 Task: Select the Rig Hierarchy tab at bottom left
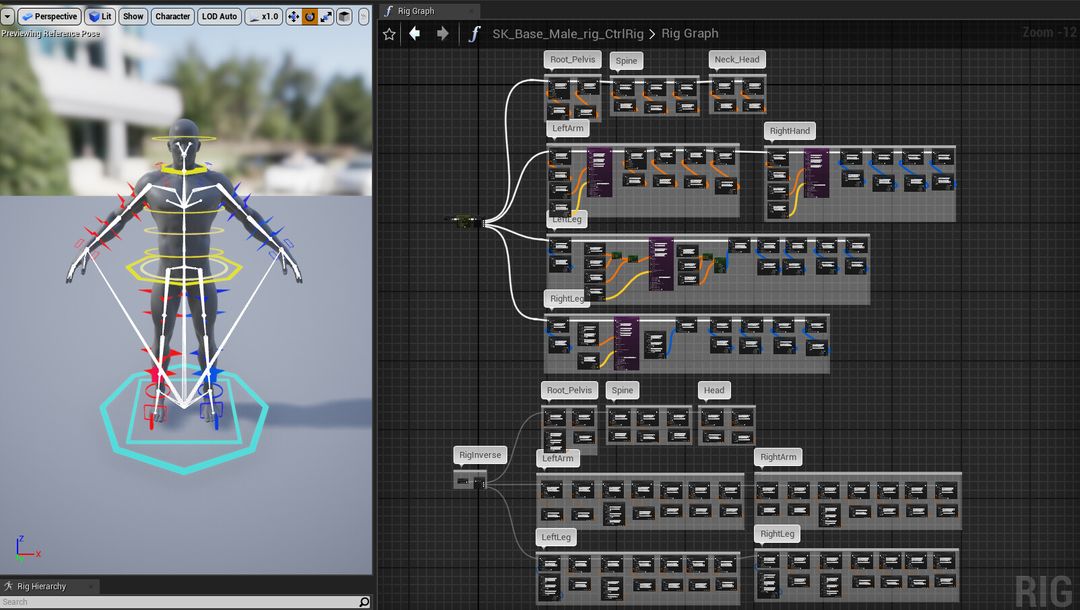click(x=42, y=586)
